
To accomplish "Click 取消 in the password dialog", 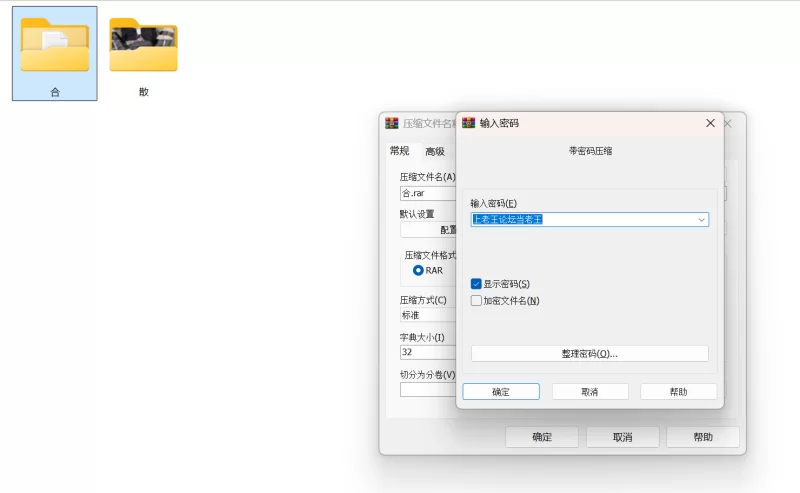I will (590, 391).
